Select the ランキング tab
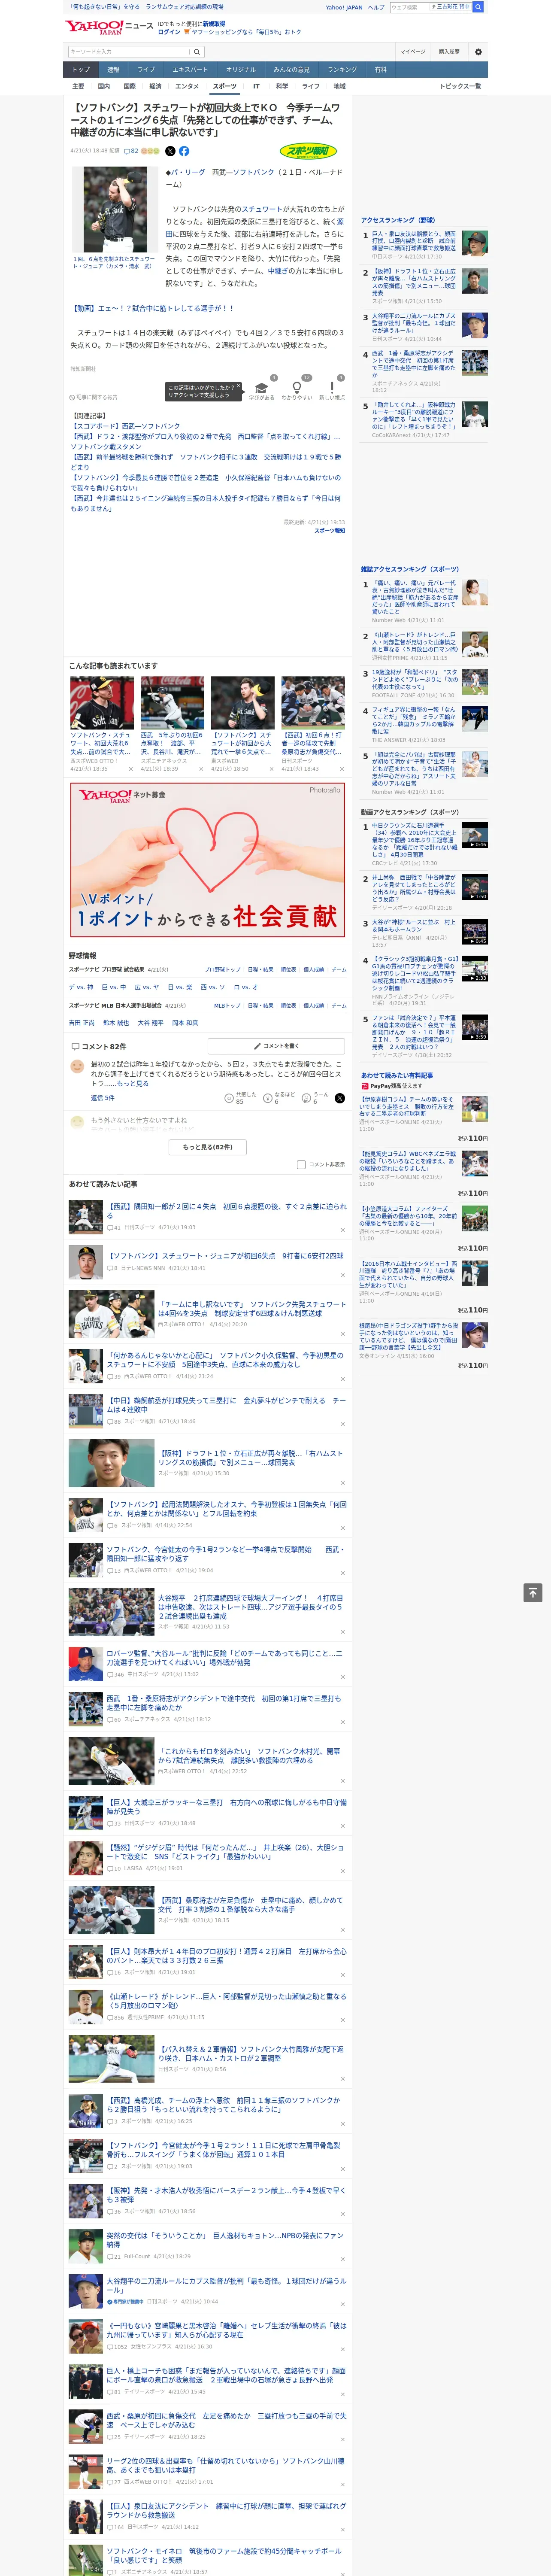The image size is (551, 2576). [342, 70]
